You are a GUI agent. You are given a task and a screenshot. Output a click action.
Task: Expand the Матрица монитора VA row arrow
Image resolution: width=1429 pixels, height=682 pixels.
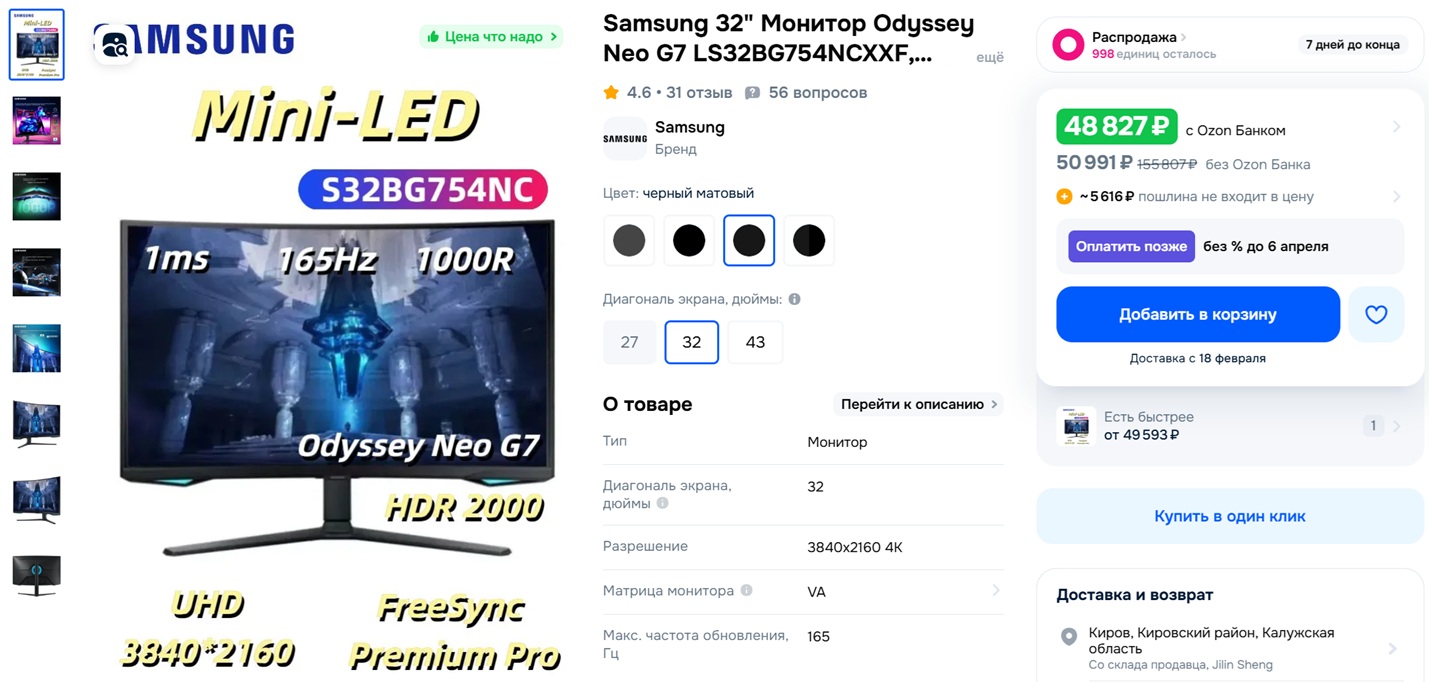(995, 591)
